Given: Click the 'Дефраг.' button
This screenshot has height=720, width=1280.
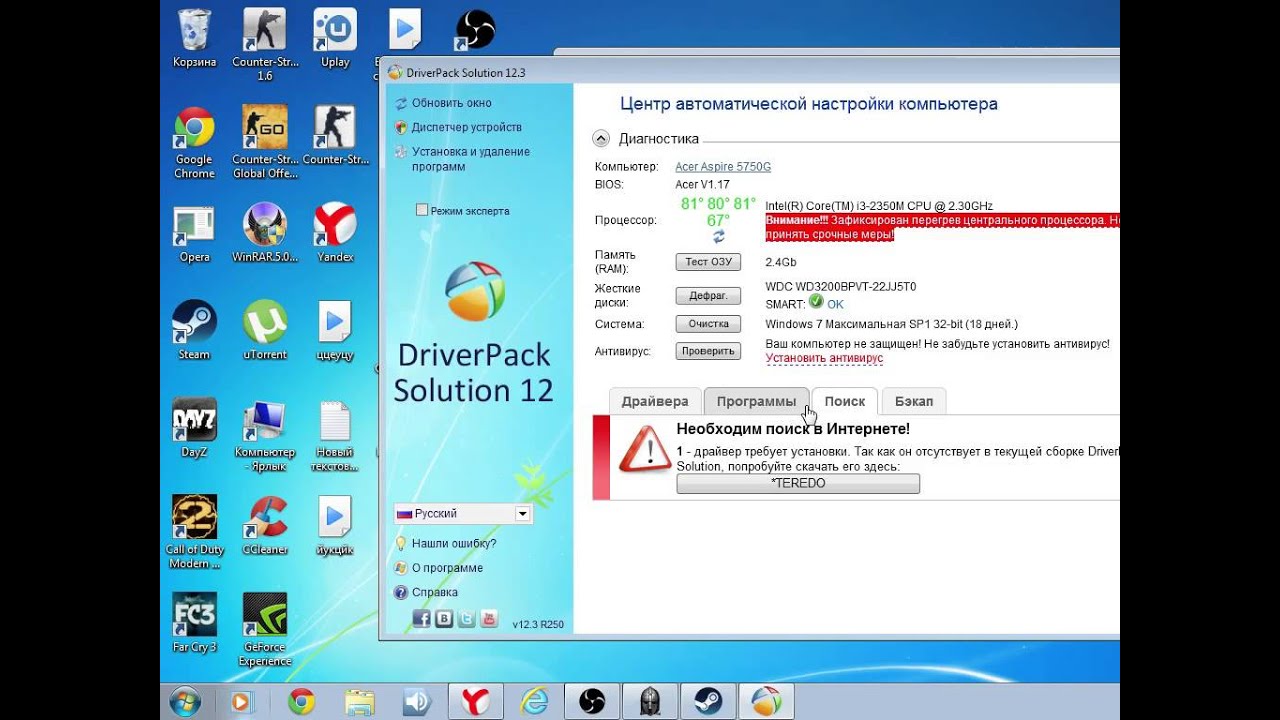Looking at the screenshot, I should 709,296.
